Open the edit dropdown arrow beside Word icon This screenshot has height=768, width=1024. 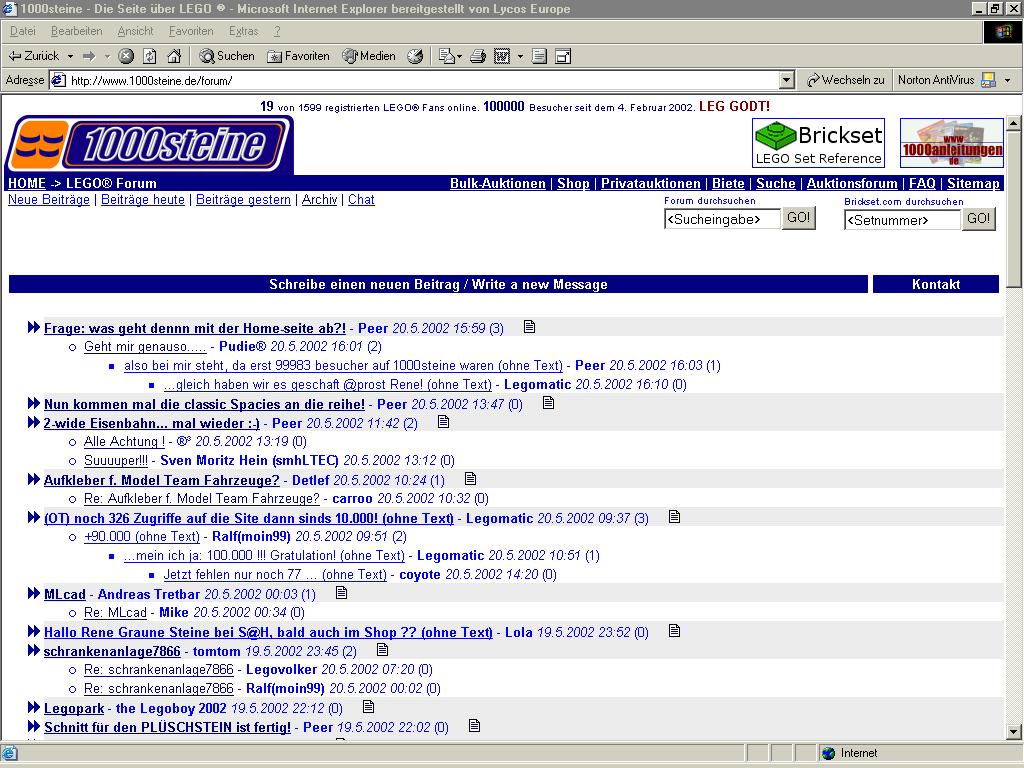pyautogui.click(x=520, y=56)
